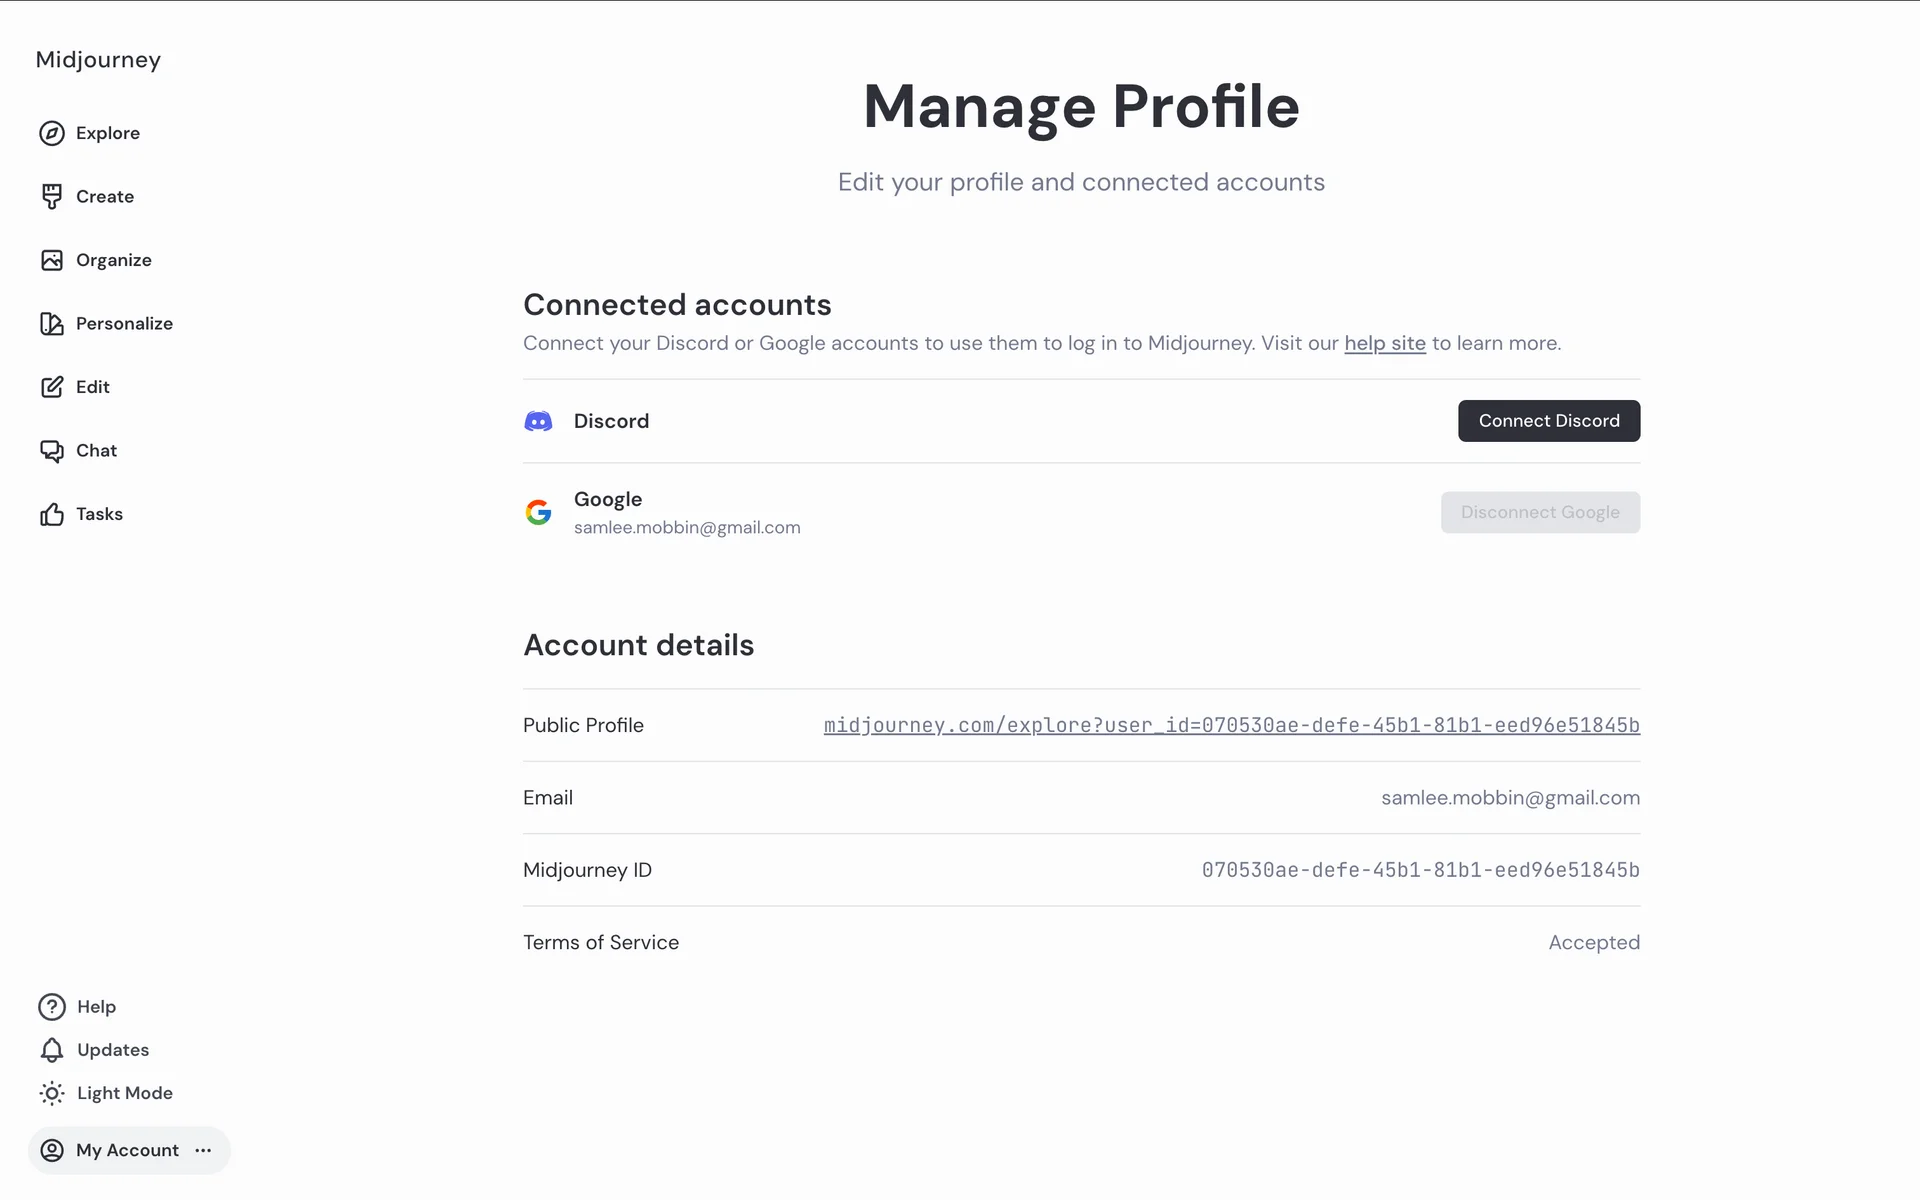Toggle Light Mode theme
The width and height of the screenshot is (1920, 1200).
106,1093
